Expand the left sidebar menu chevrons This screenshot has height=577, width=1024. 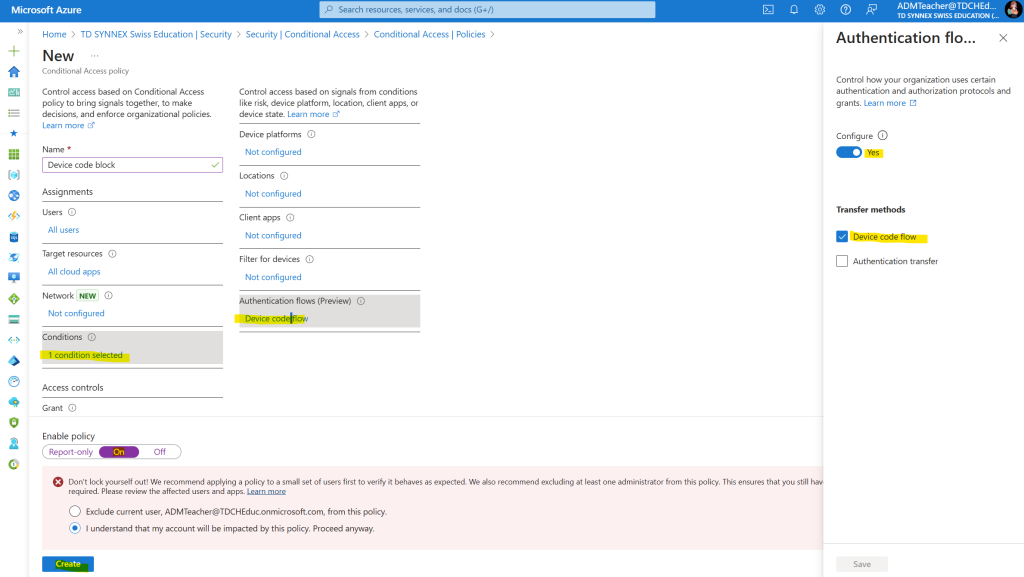pyautogui.click(x=20, y=31)
